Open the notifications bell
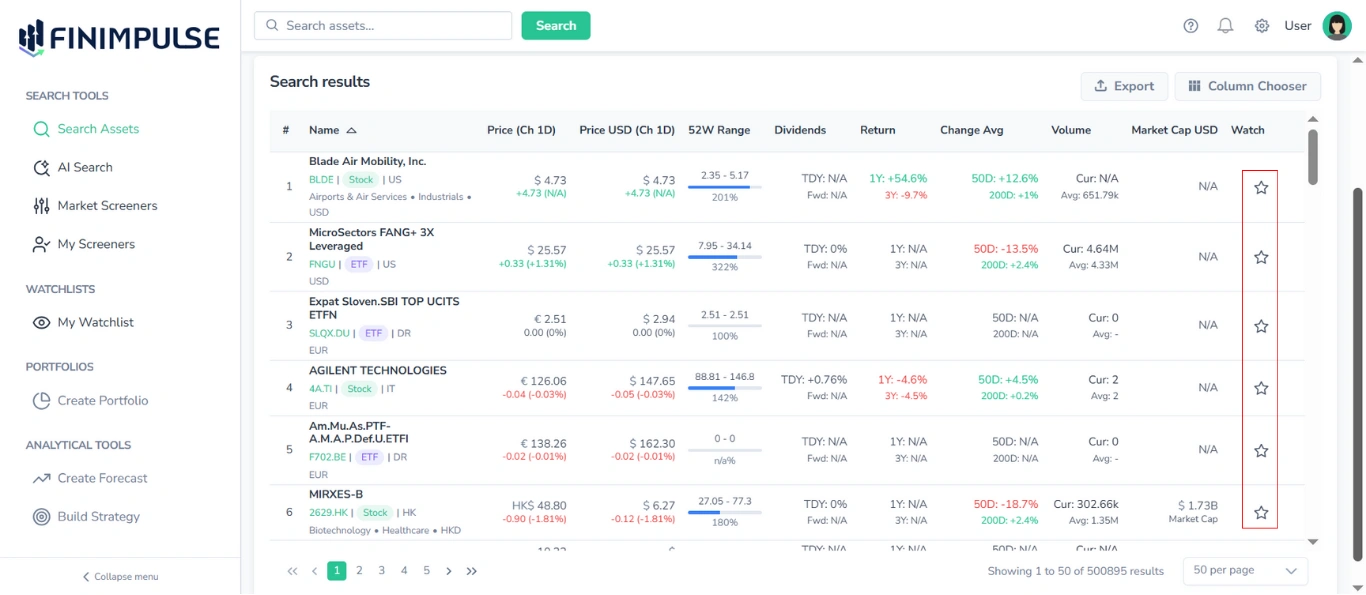This screenshot has height=595, width=1366. coord(1225,26)
